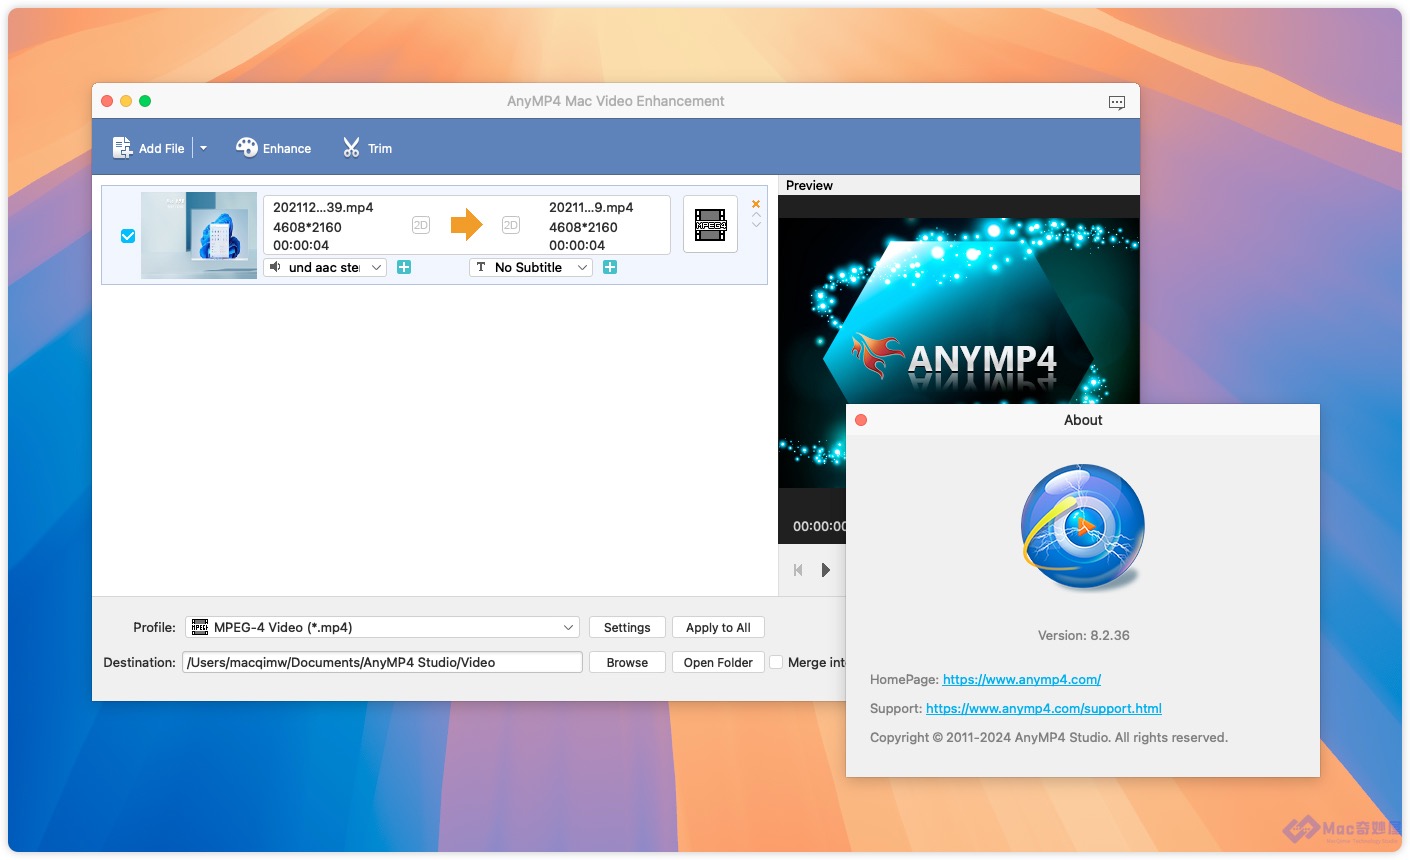The image size is (1410, 860).
Task: Move file down in the list
Action: tap(756, 225)
